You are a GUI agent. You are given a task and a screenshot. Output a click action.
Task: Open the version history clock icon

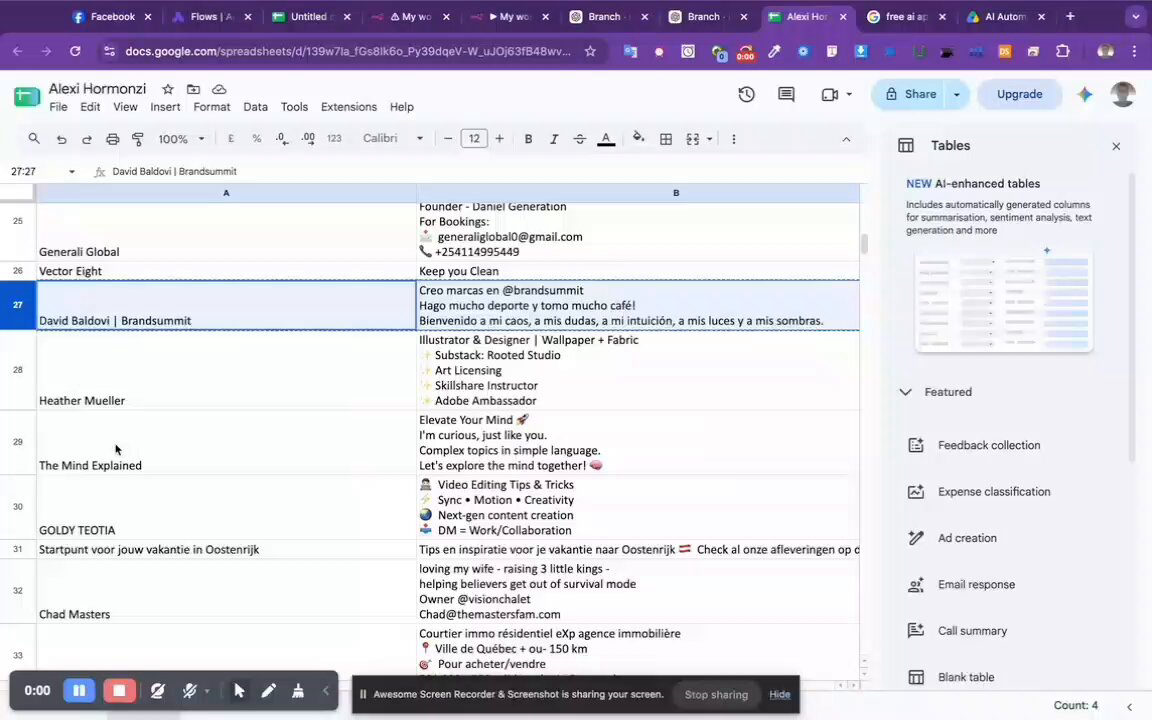click(x=746, y=94)
